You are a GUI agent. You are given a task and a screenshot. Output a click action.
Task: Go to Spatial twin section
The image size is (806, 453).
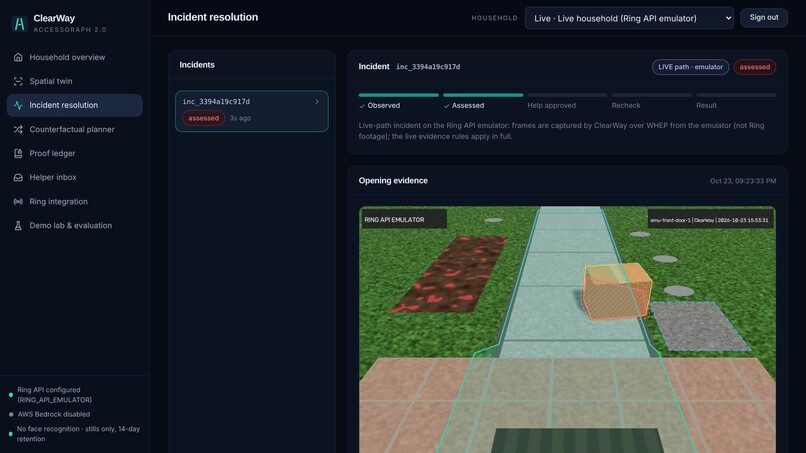click(75, 81)
